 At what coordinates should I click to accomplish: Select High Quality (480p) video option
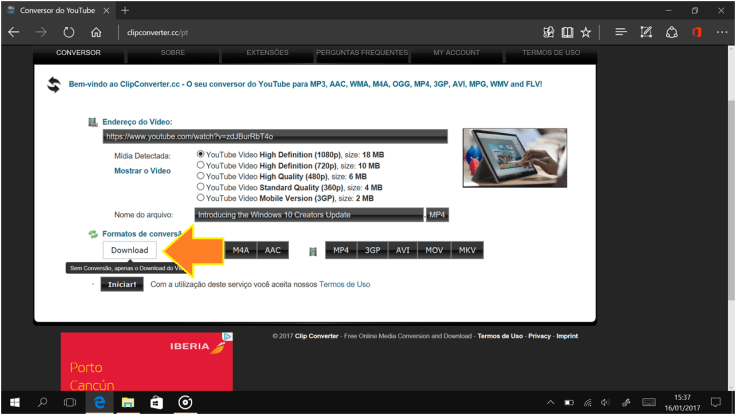201,176
